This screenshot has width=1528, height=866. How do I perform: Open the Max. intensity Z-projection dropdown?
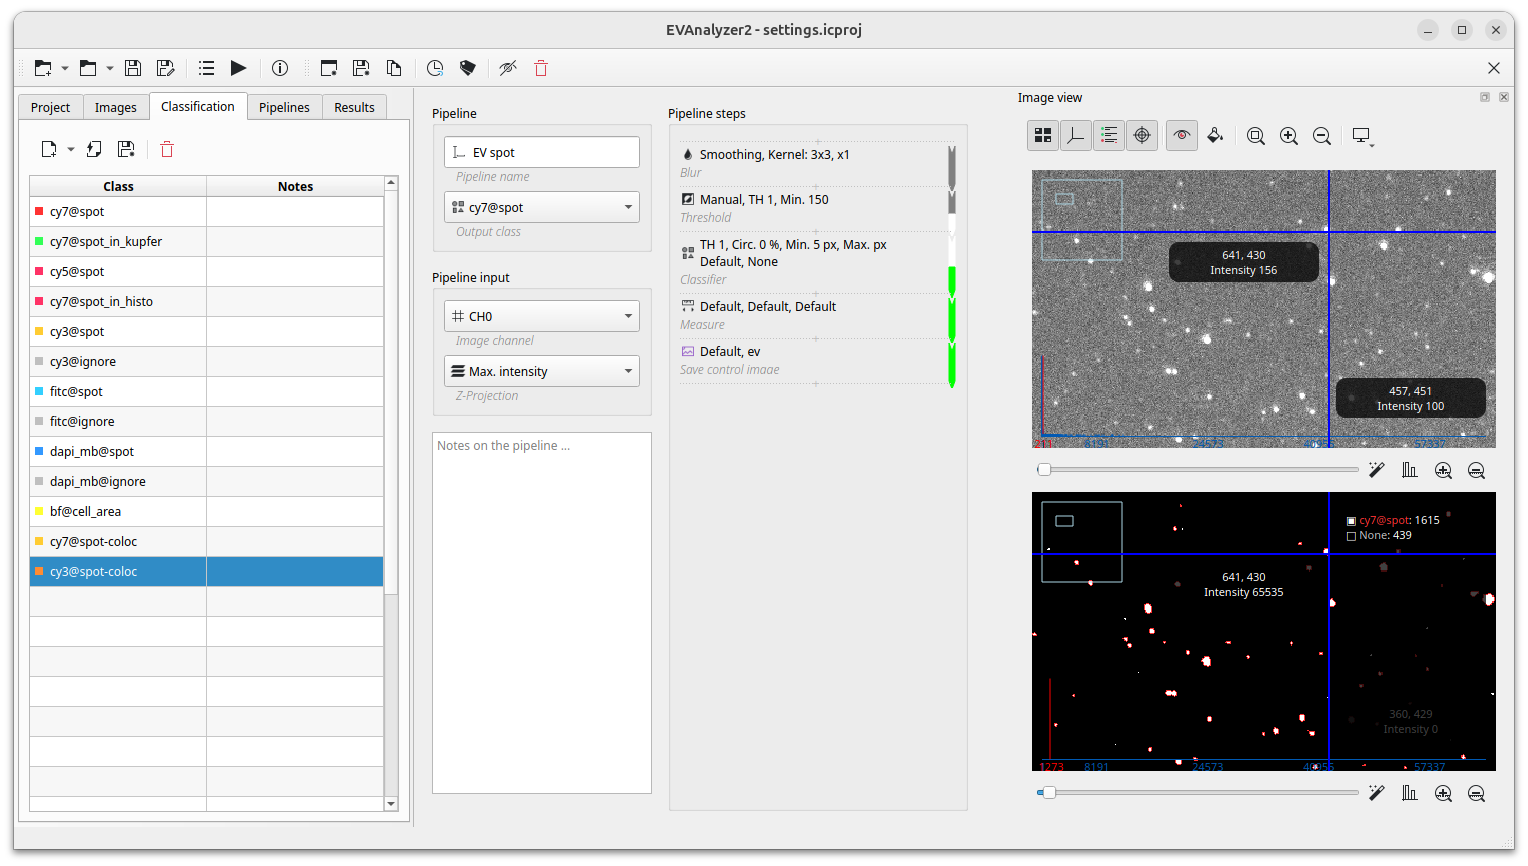[542, 371]
